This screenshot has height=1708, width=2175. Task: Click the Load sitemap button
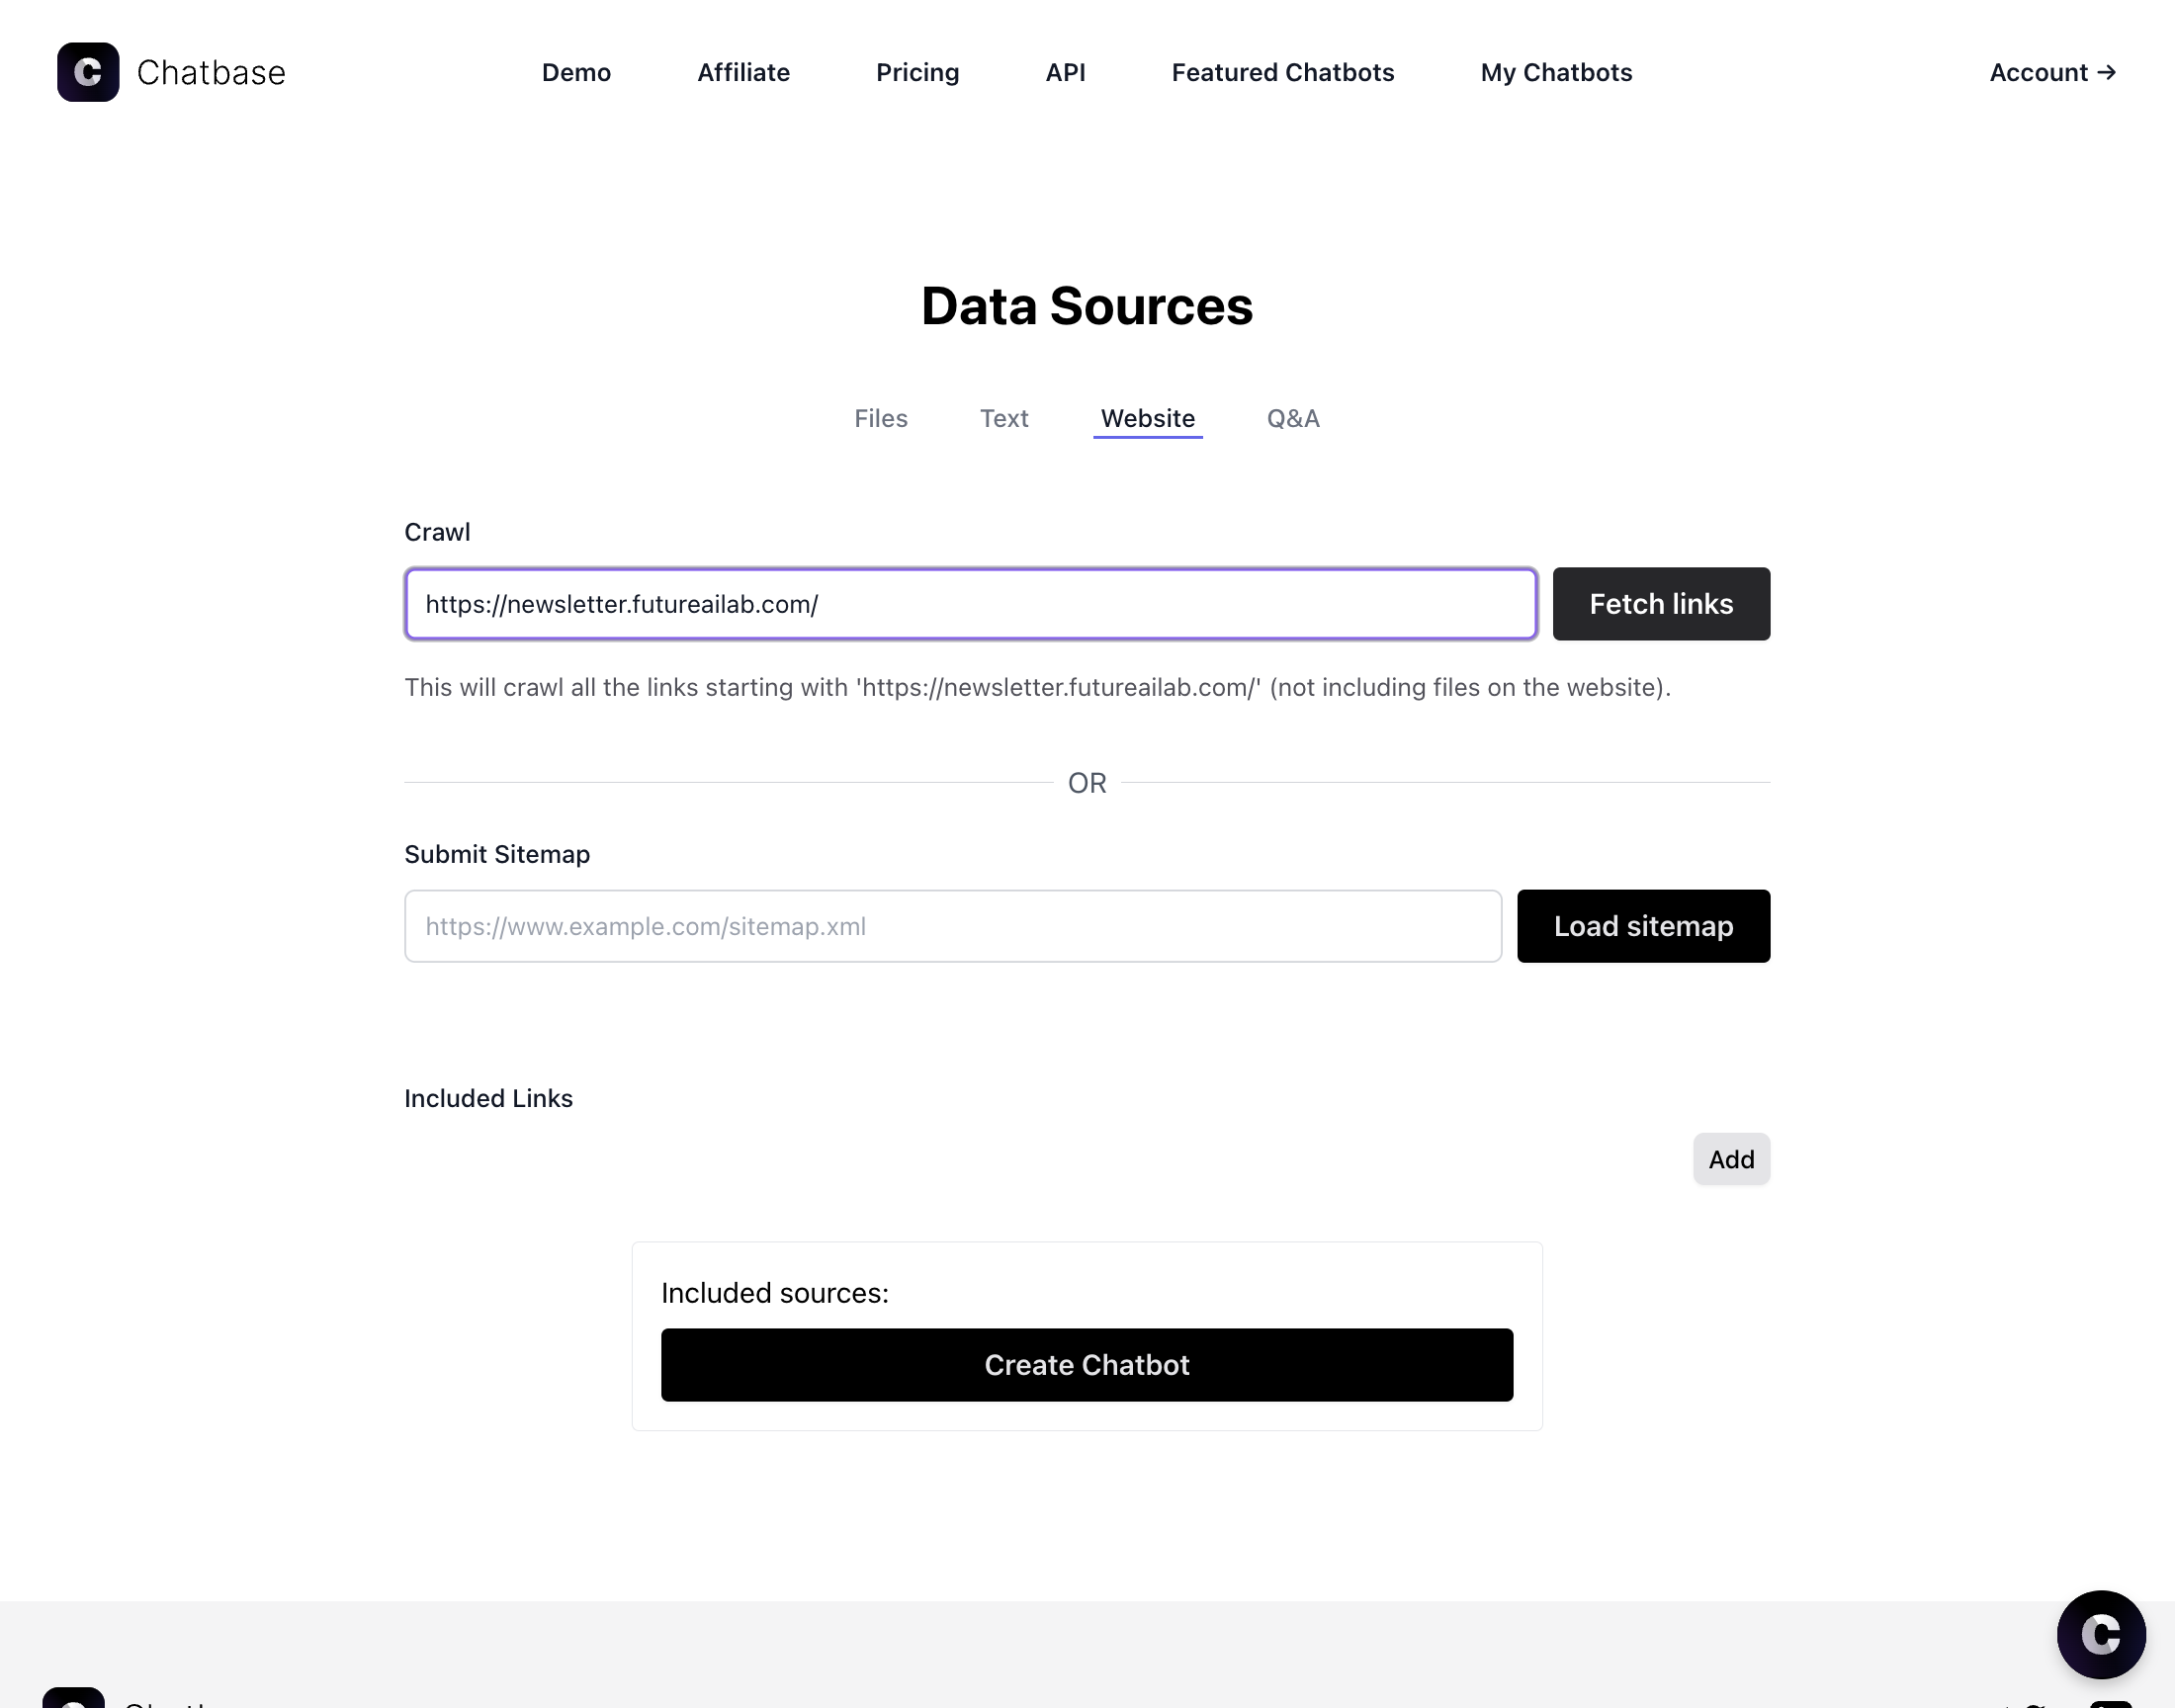pyautogui.click(x=1642, y=926)
